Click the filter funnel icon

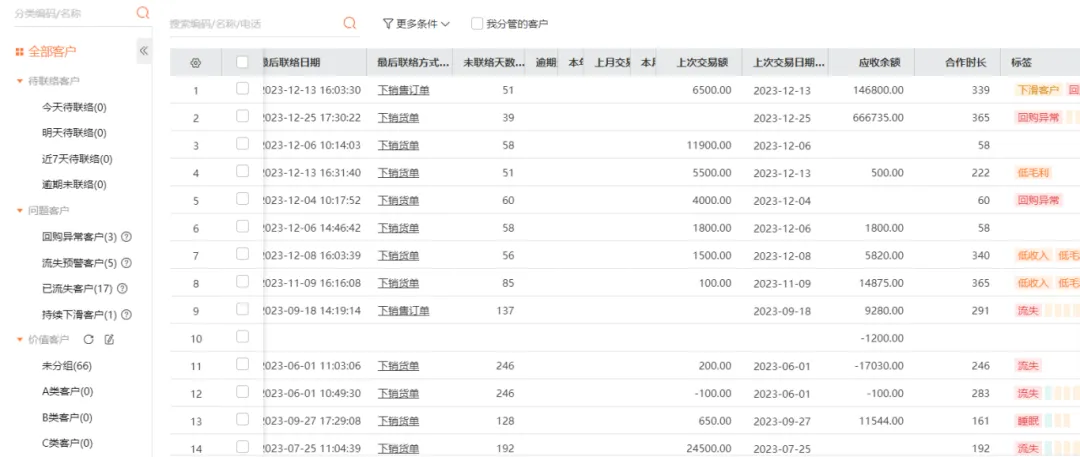point(388,23)
